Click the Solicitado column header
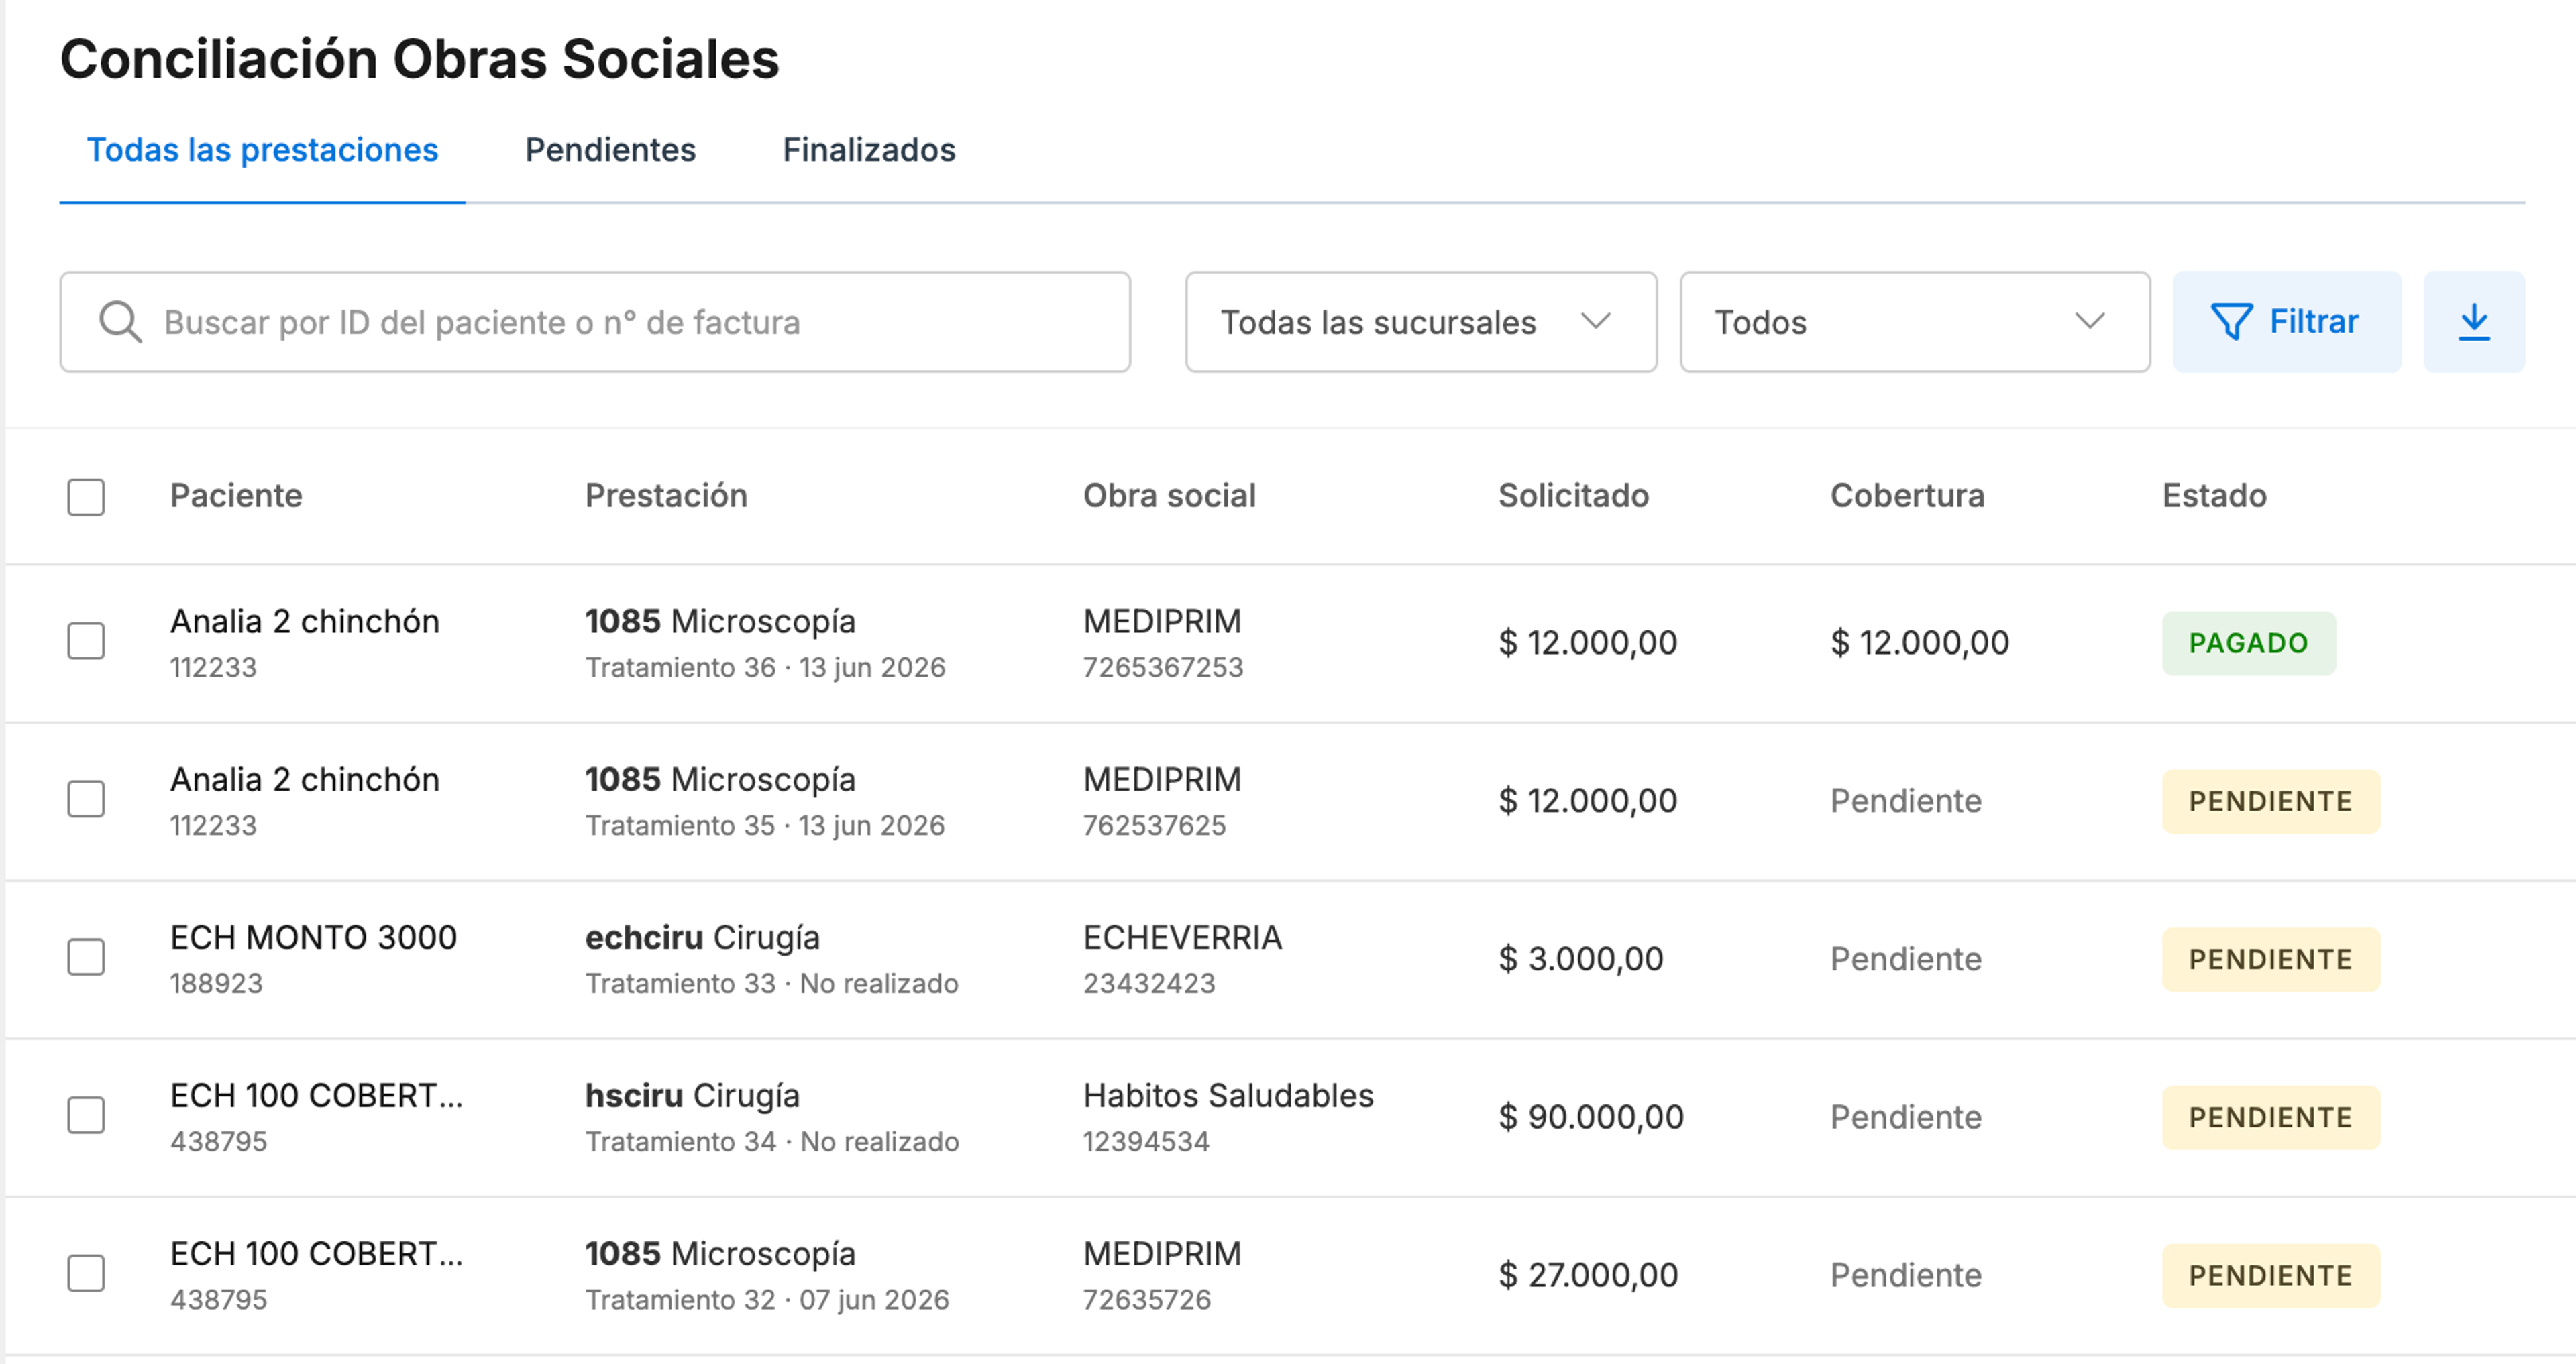 coord(1573,496)
